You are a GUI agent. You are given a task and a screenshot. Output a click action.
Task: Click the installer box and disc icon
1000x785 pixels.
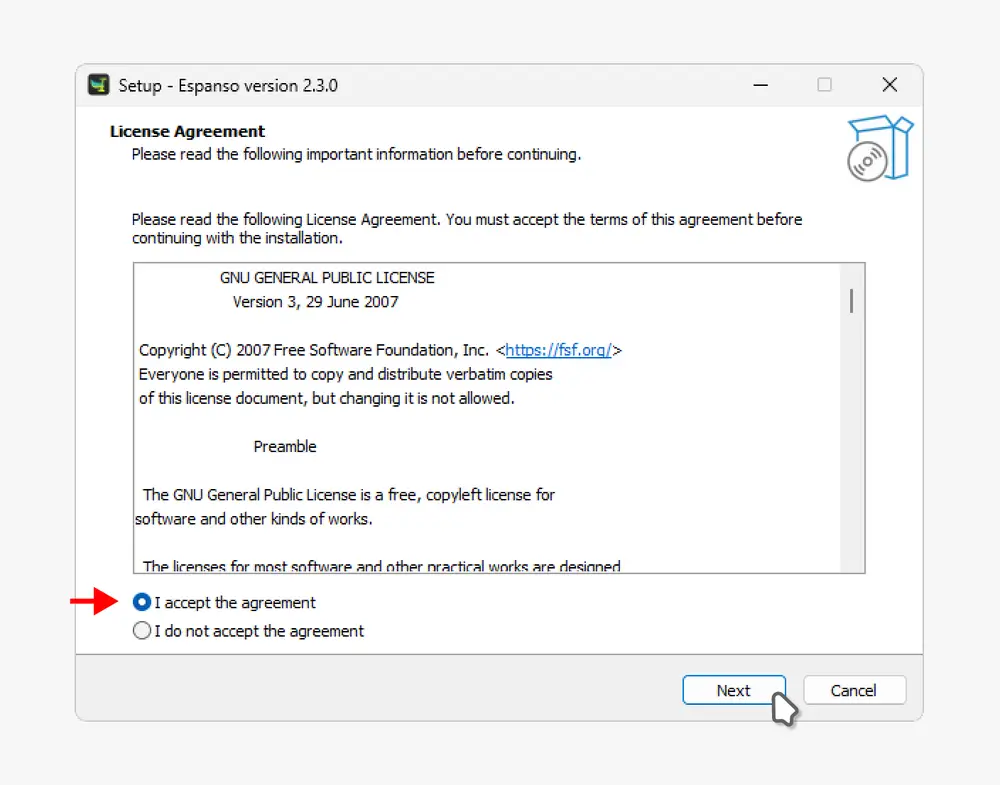pos(880,148)
